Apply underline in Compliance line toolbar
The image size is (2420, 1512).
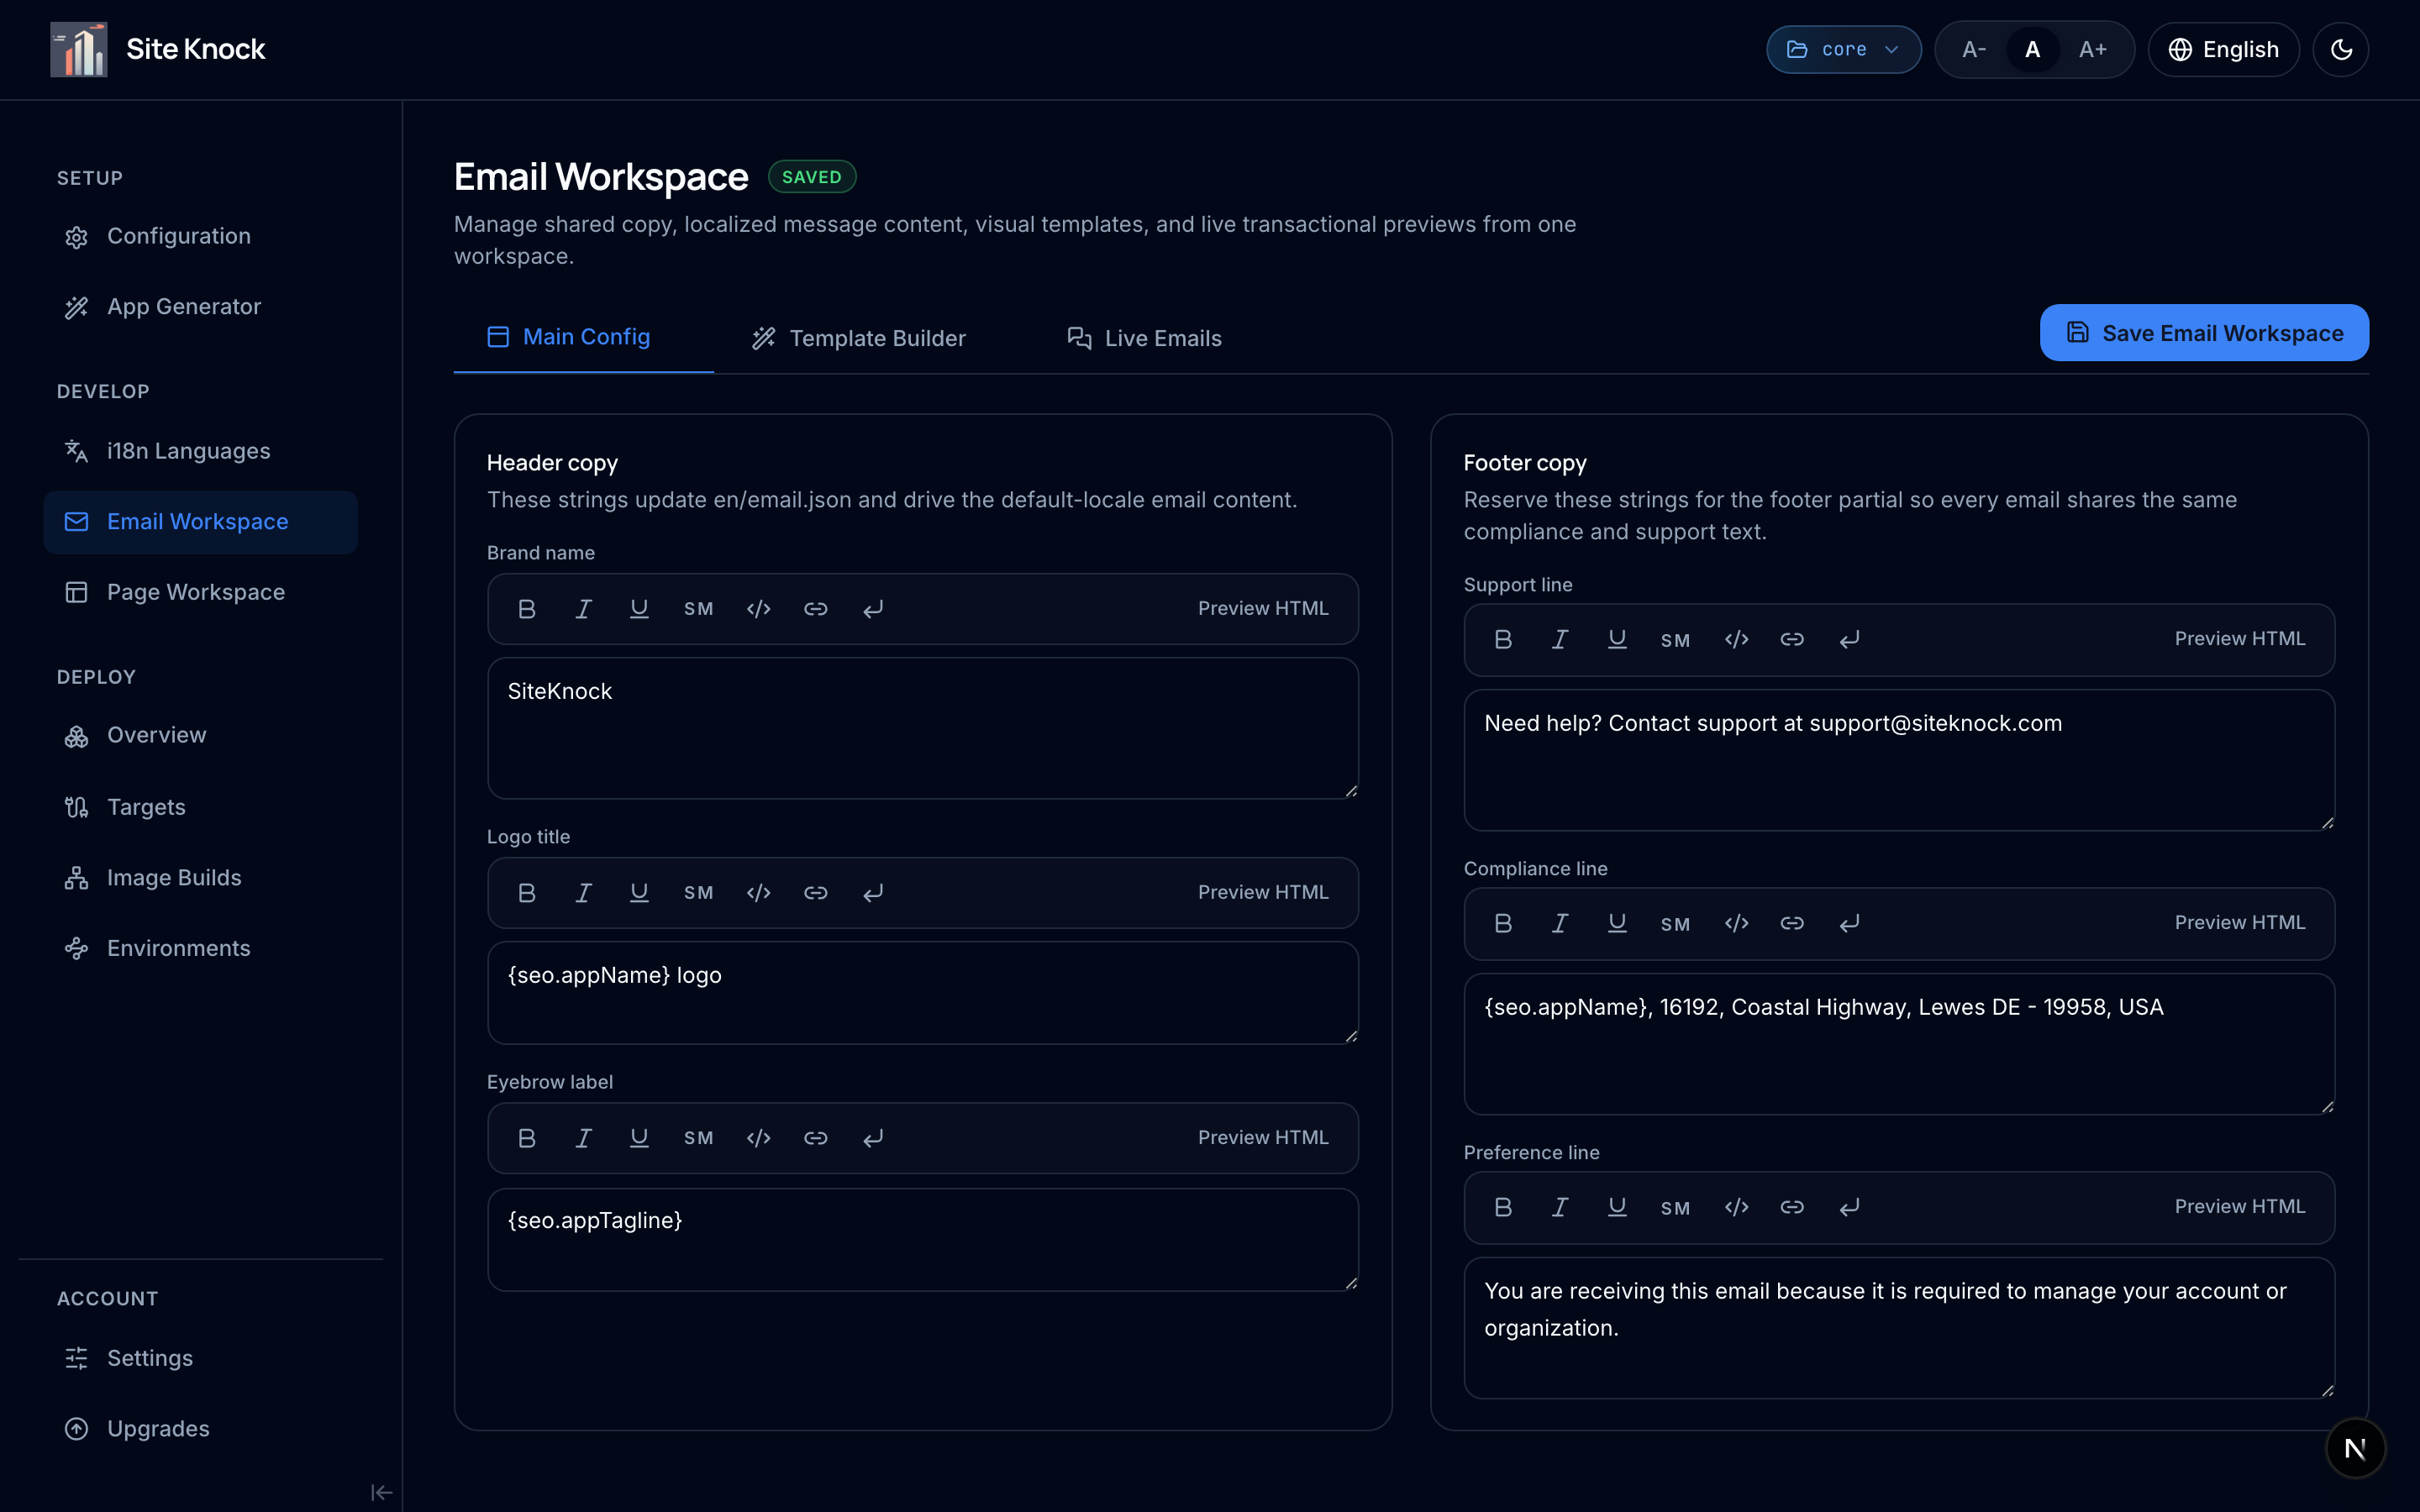[x=1617, y=923]
